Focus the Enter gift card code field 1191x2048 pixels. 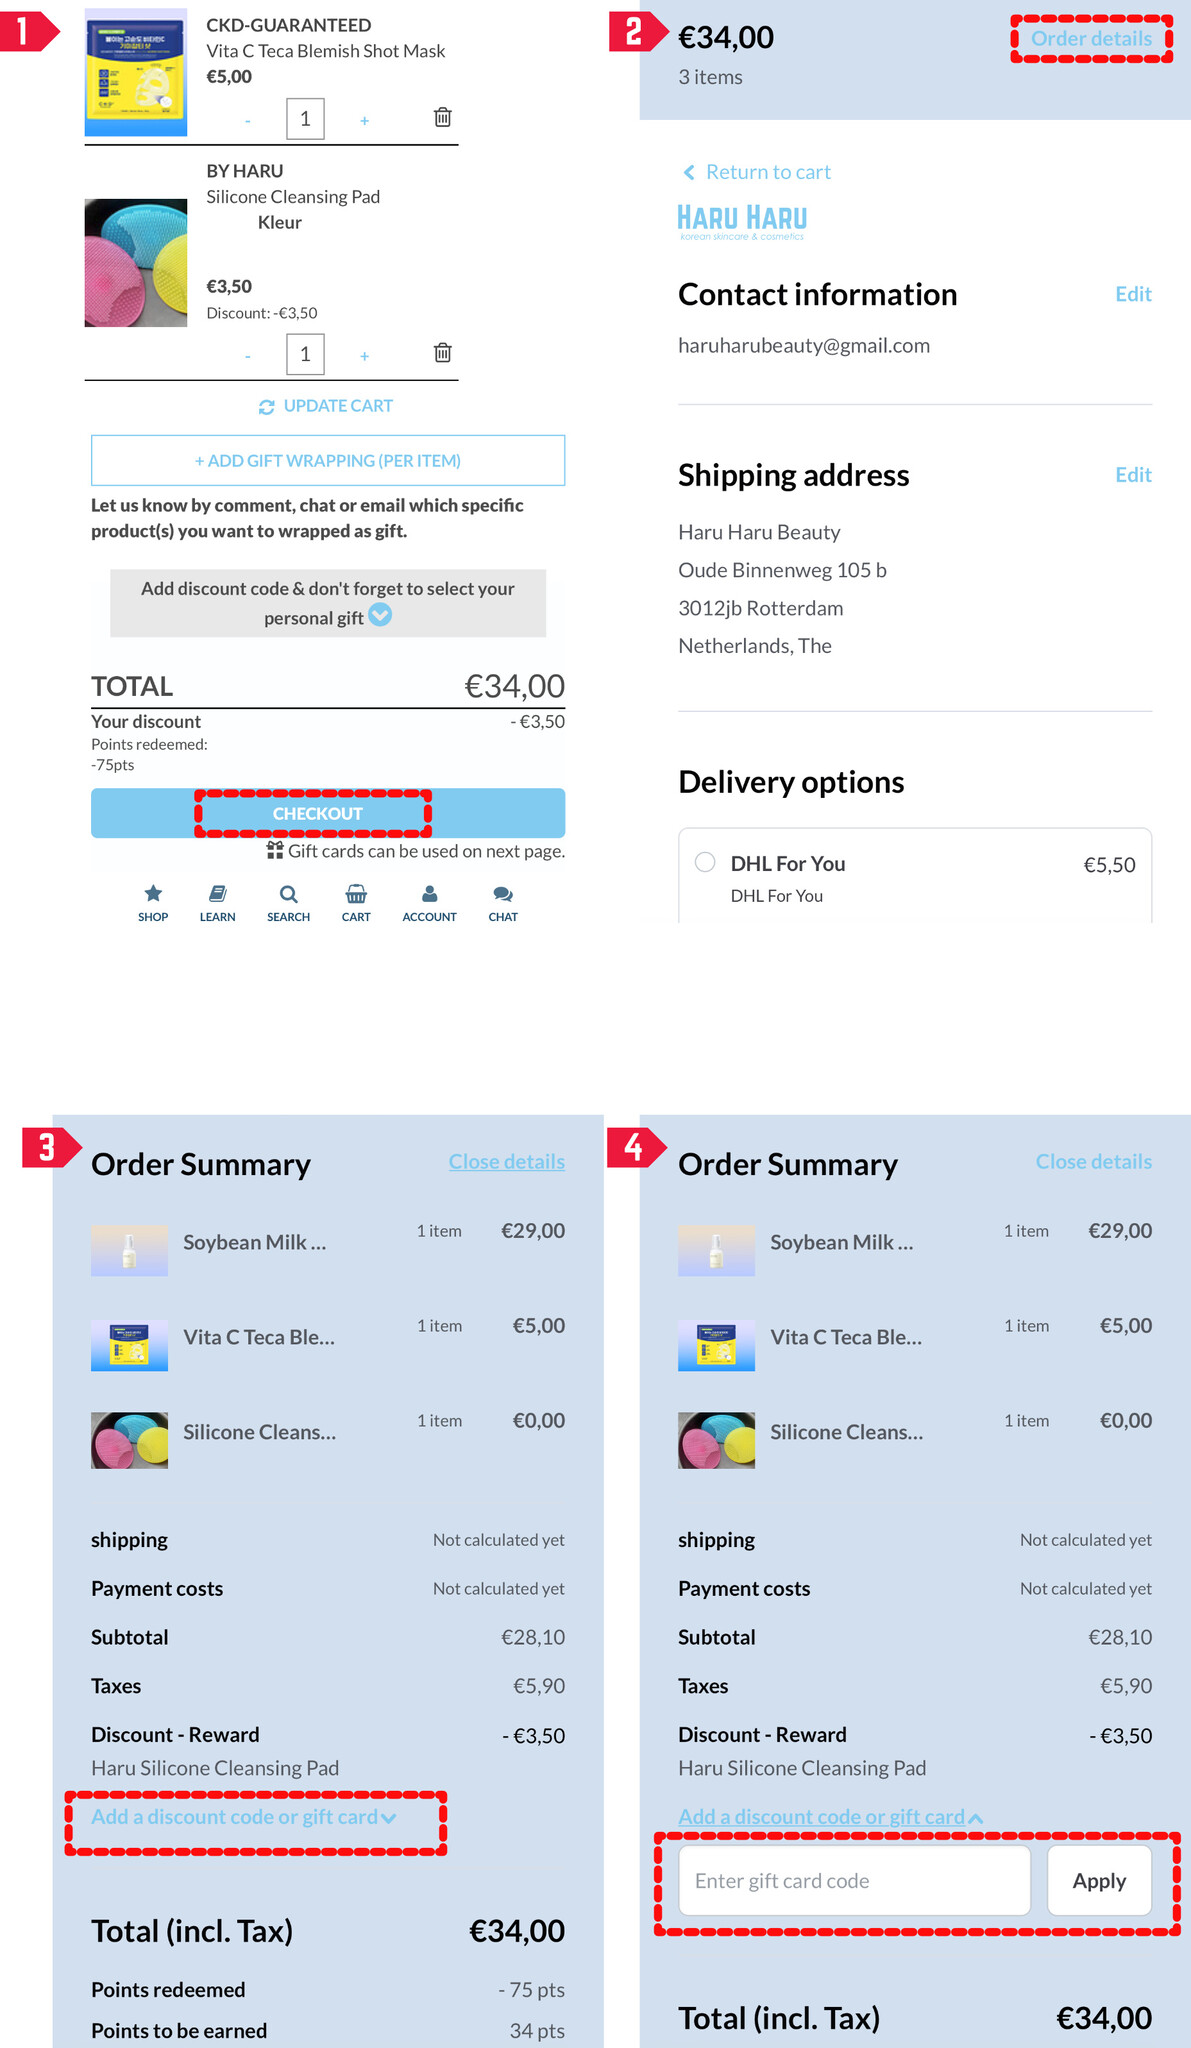(x=854, y=1881)
